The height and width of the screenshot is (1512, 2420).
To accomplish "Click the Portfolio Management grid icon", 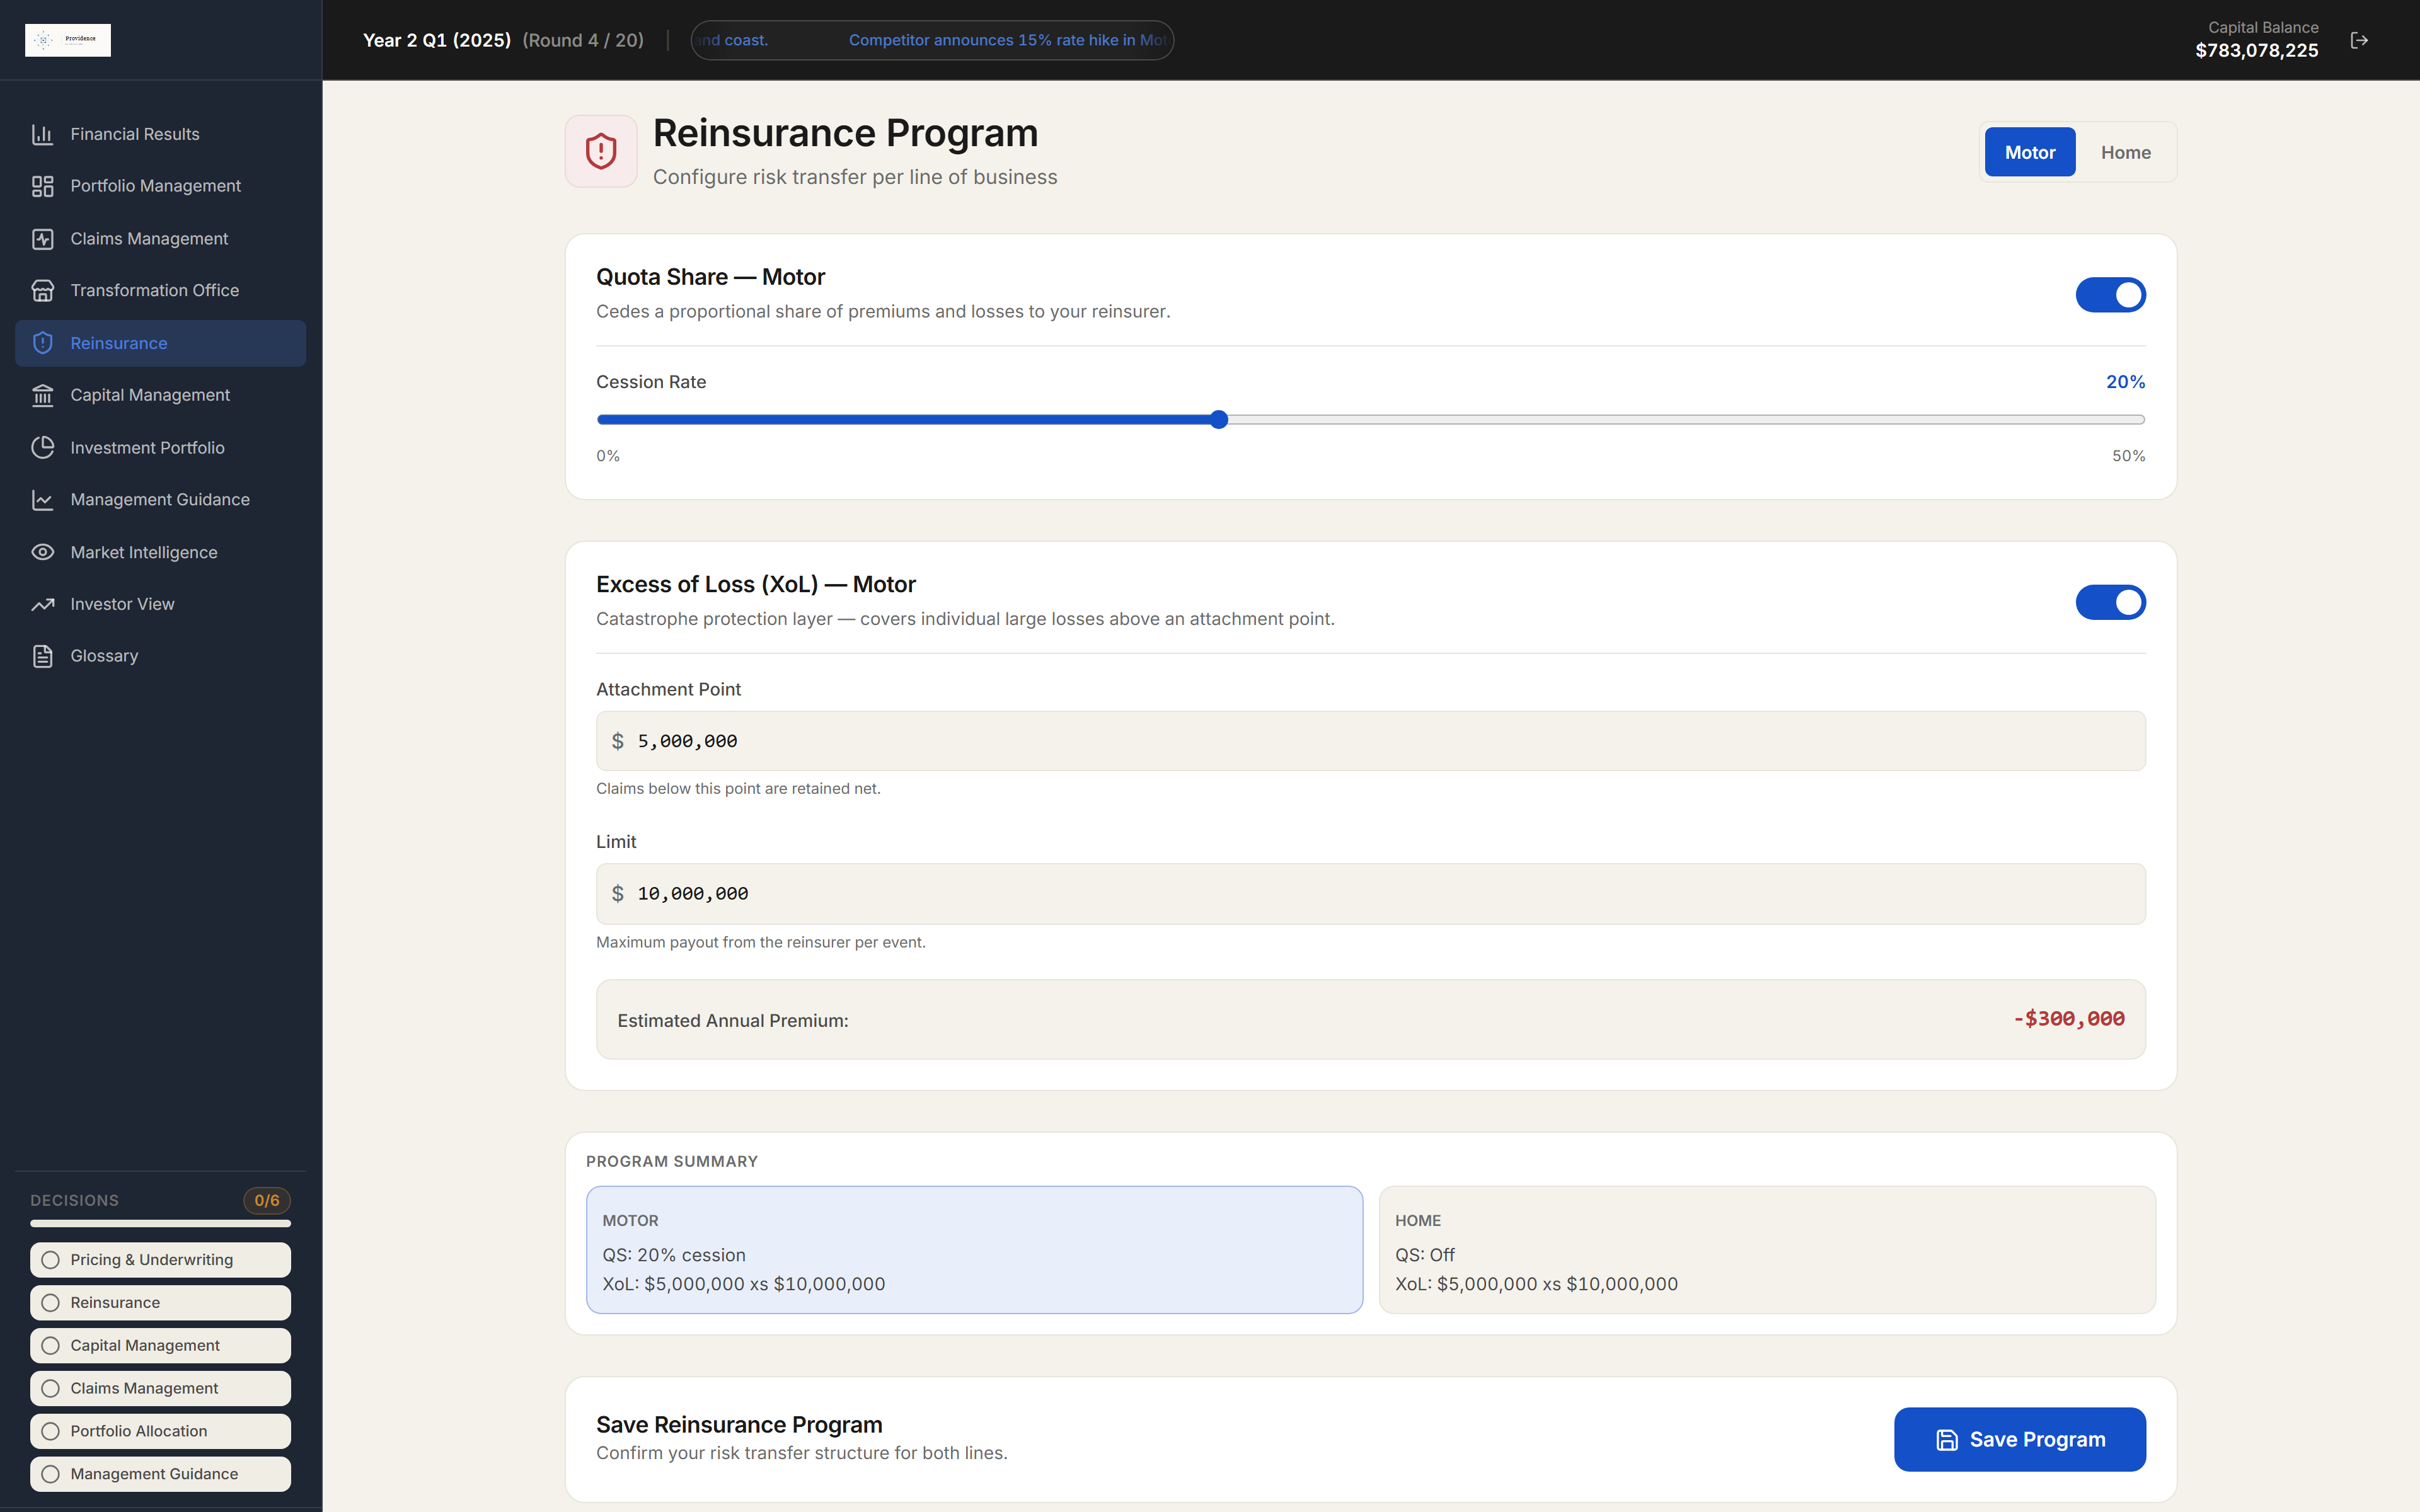I will pos(42,186).
